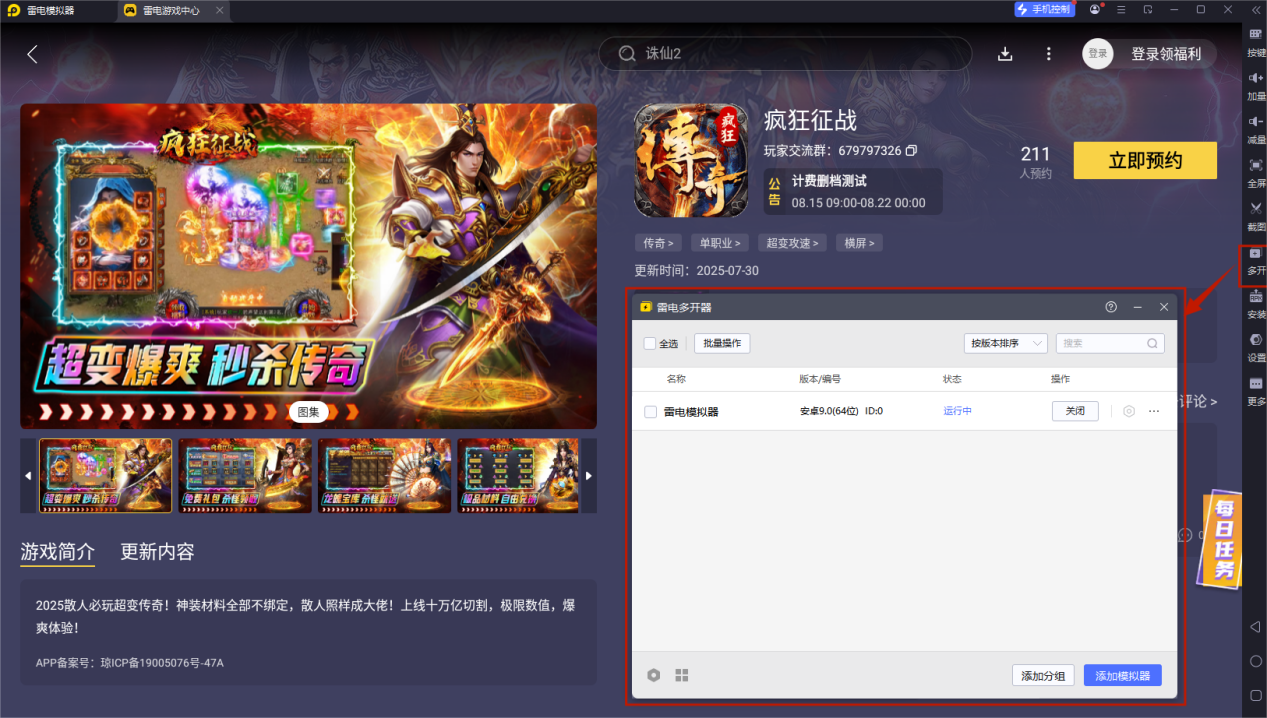Click the 疯狂征战 game icon
This screenshot has width=1267, height=718.
tap(691, 161)
